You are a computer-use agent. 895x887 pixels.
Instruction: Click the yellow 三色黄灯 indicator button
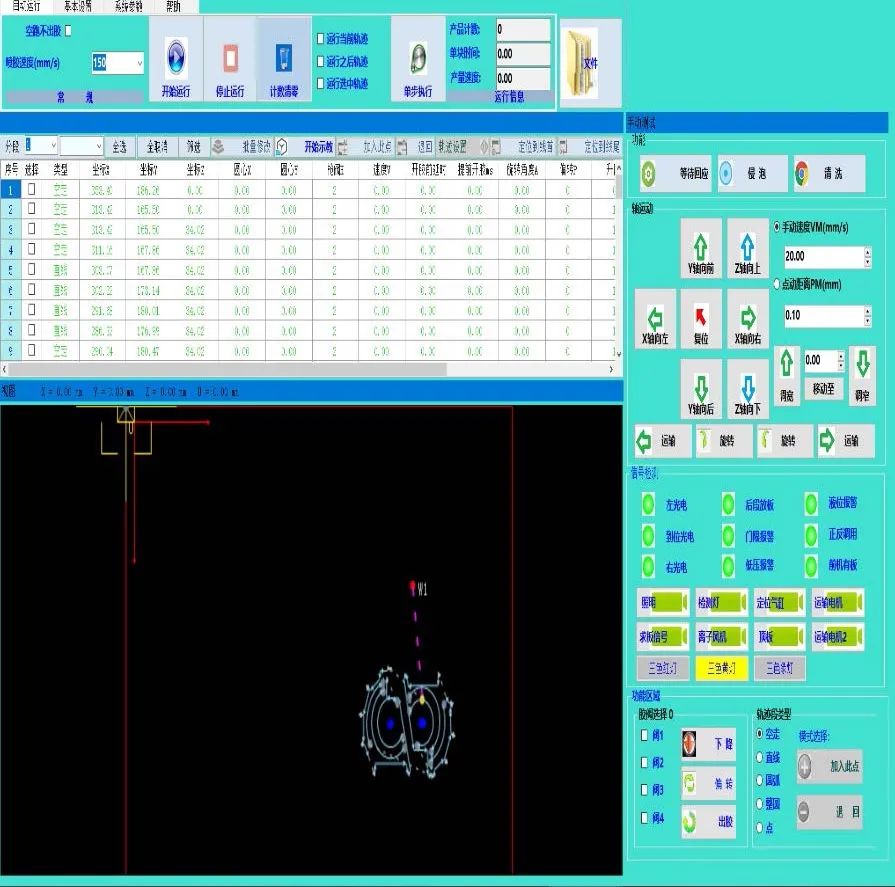click(721, 668)
